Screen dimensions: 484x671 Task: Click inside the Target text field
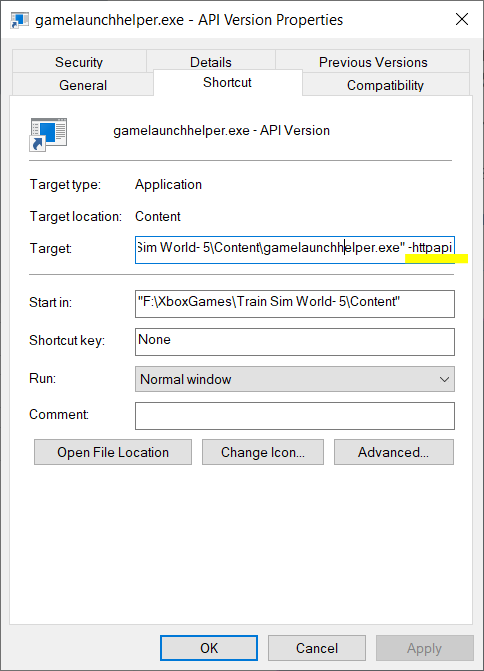295,250
